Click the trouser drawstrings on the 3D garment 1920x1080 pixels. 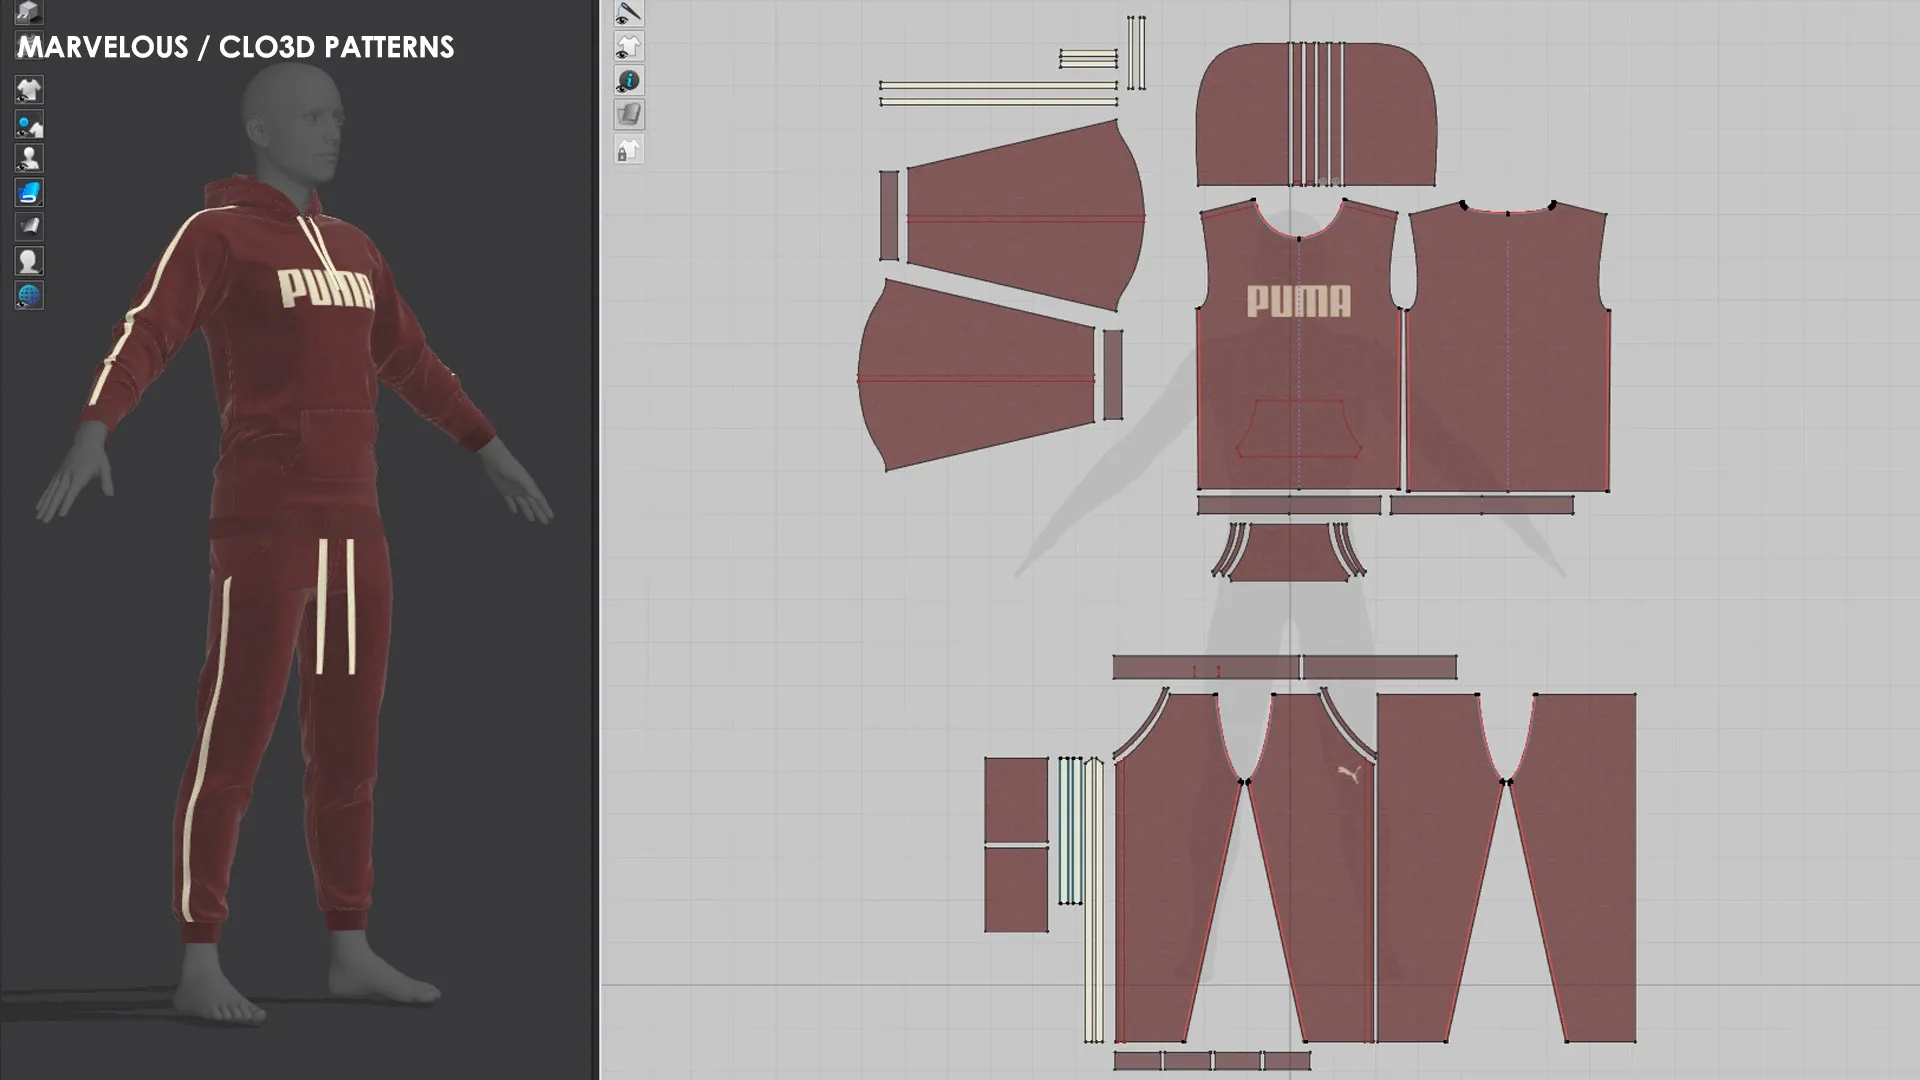click(336, 606)
